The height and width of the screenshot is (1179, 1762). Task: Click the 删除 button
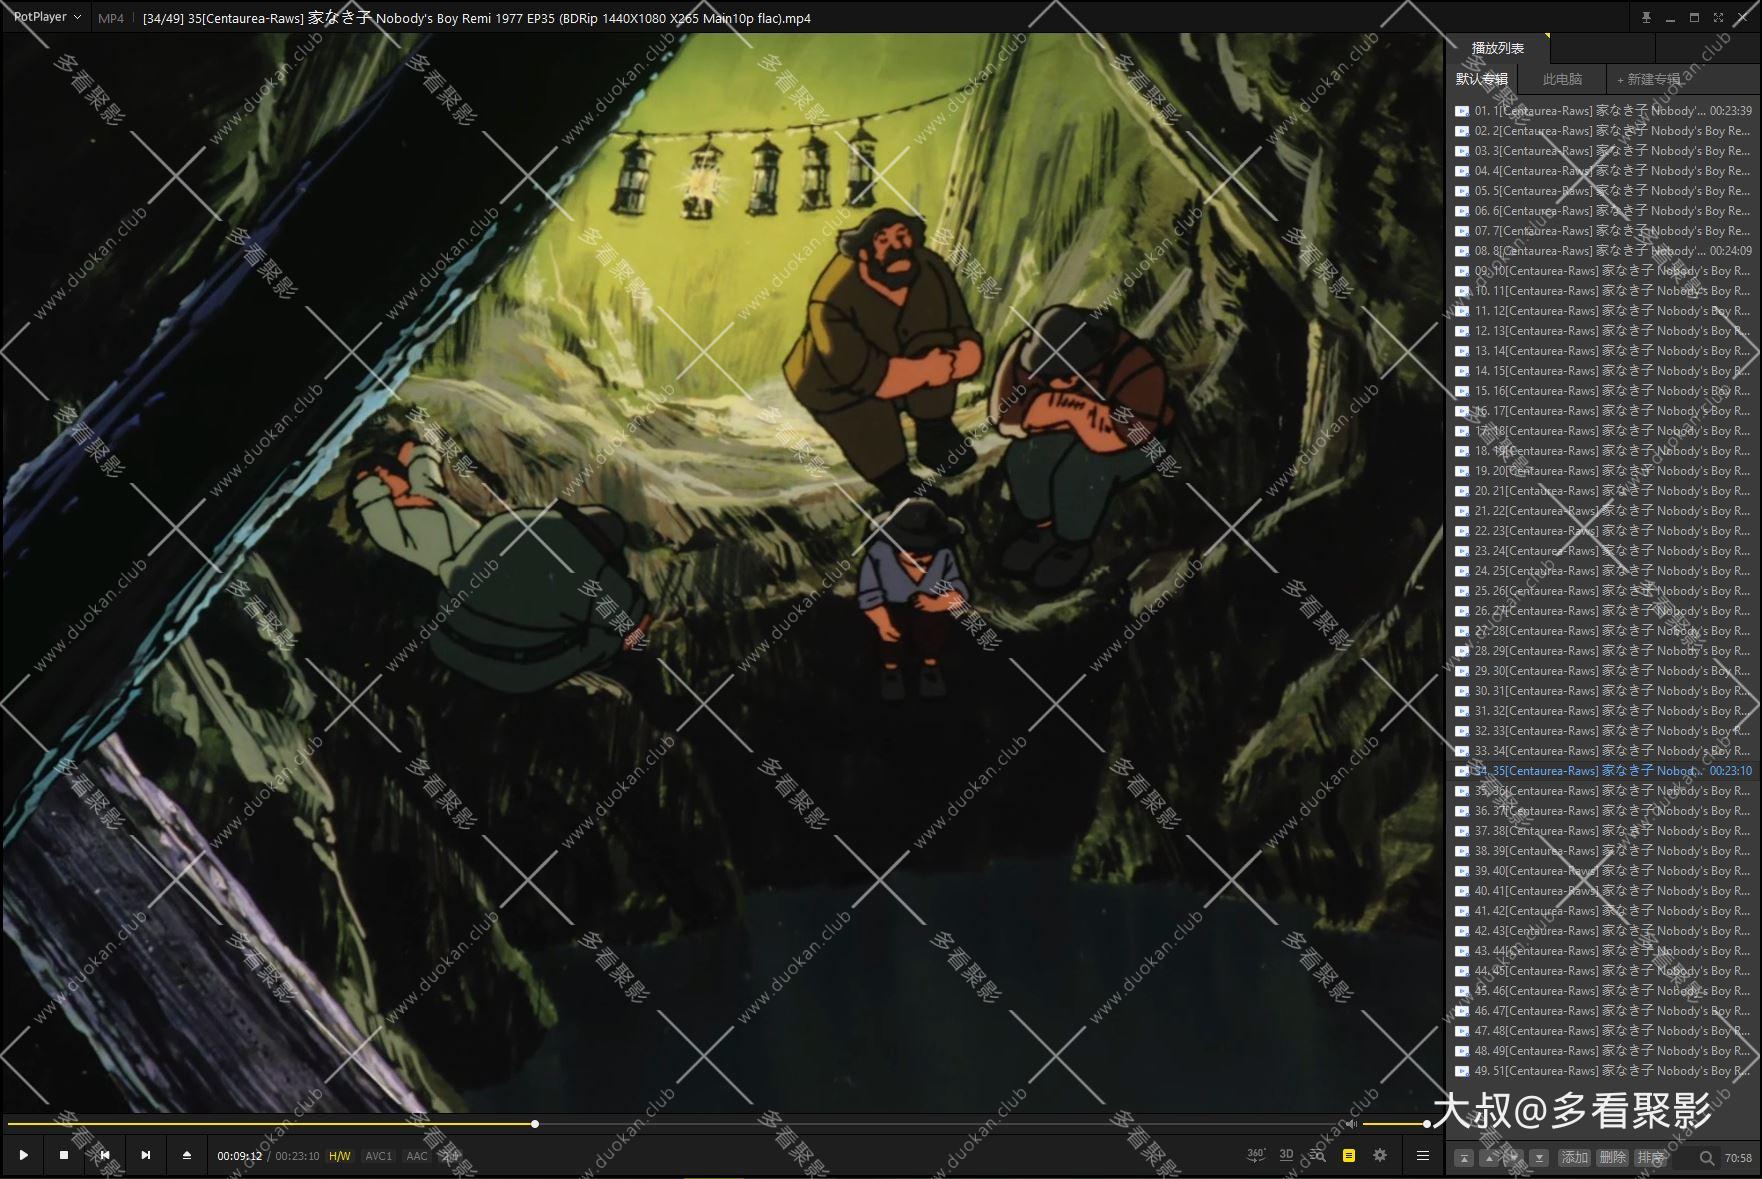[1612, 1157]
